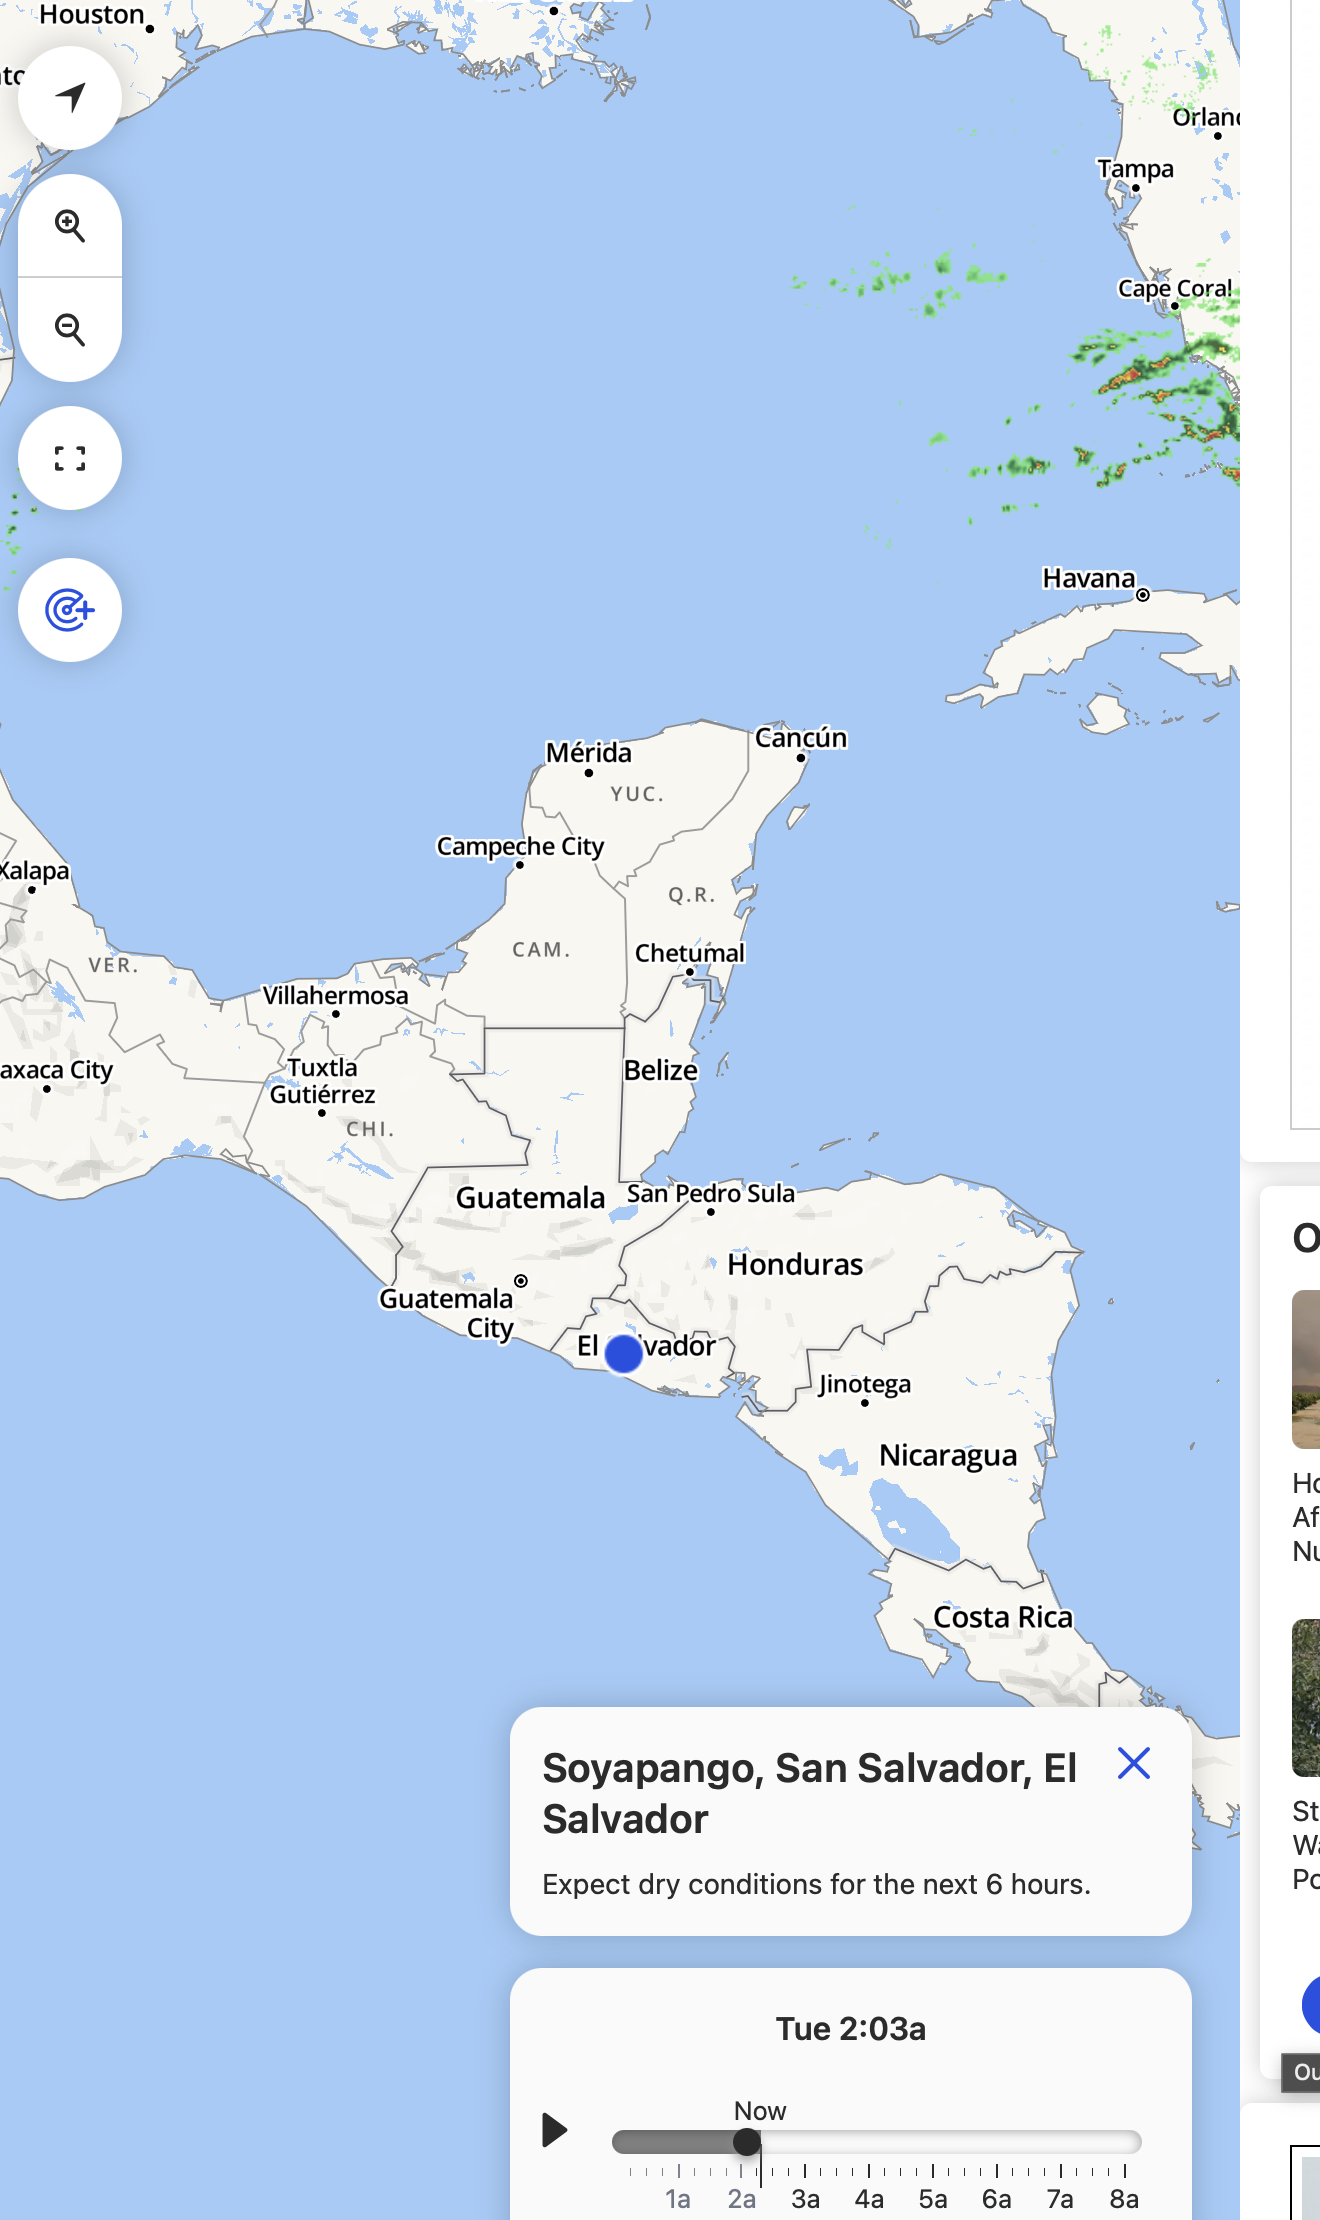Click the Soyapango location title
The height and width of the screenshot is (2220, 1320).
[810, 1794]
